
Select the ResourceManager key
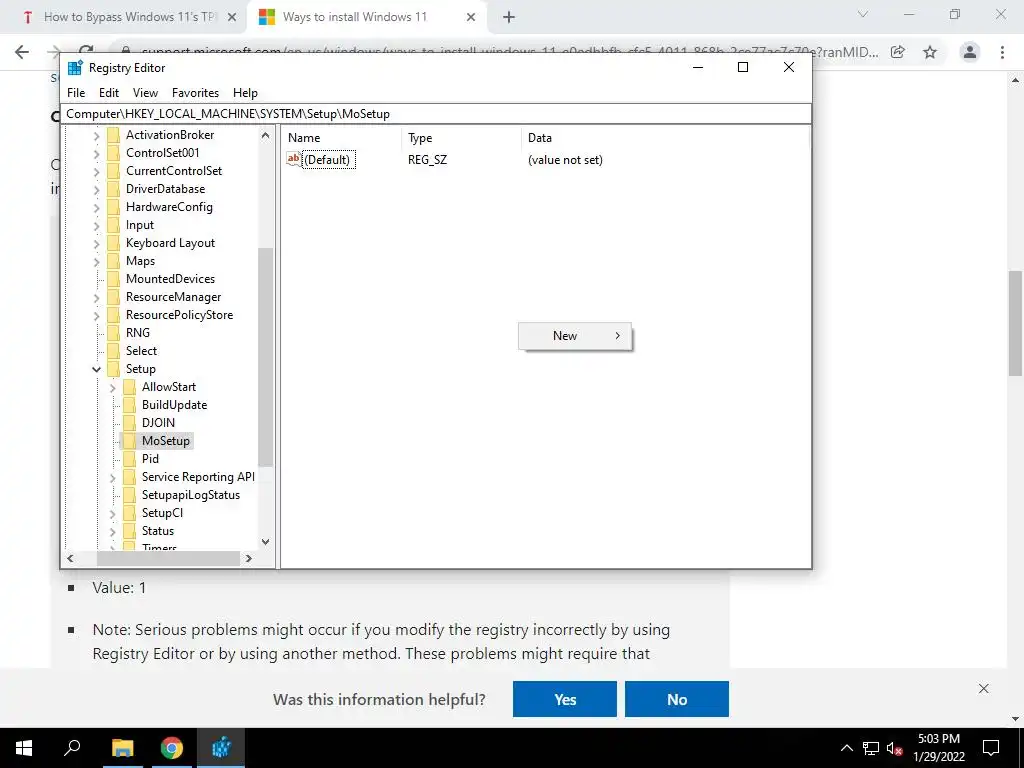pos(173,296)
